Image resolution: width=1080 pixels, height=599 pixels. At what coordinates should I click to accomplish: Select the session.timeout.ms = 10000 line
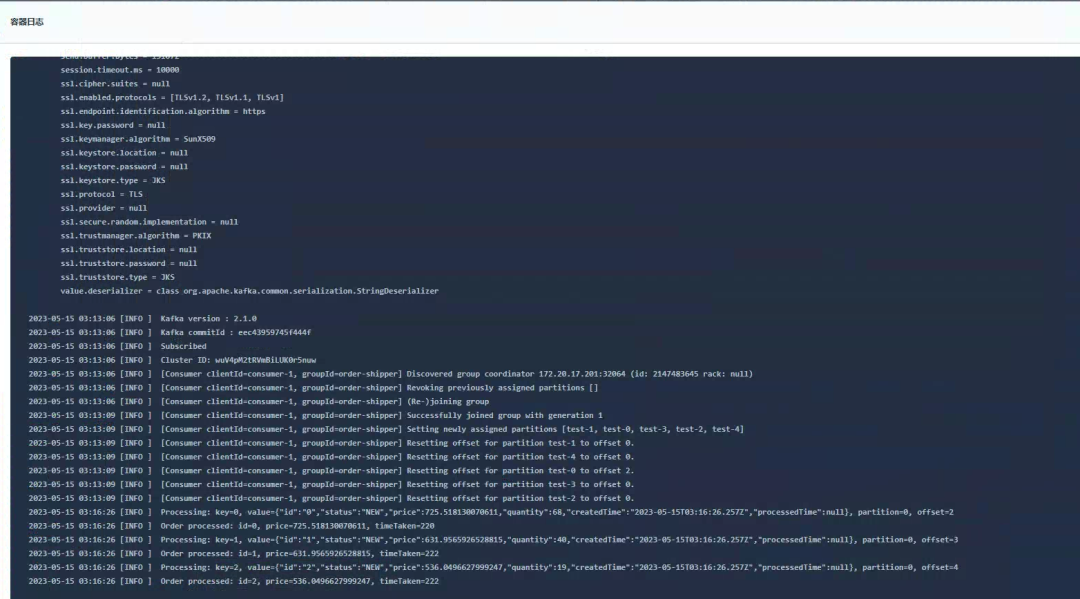[x=120, y=70]
